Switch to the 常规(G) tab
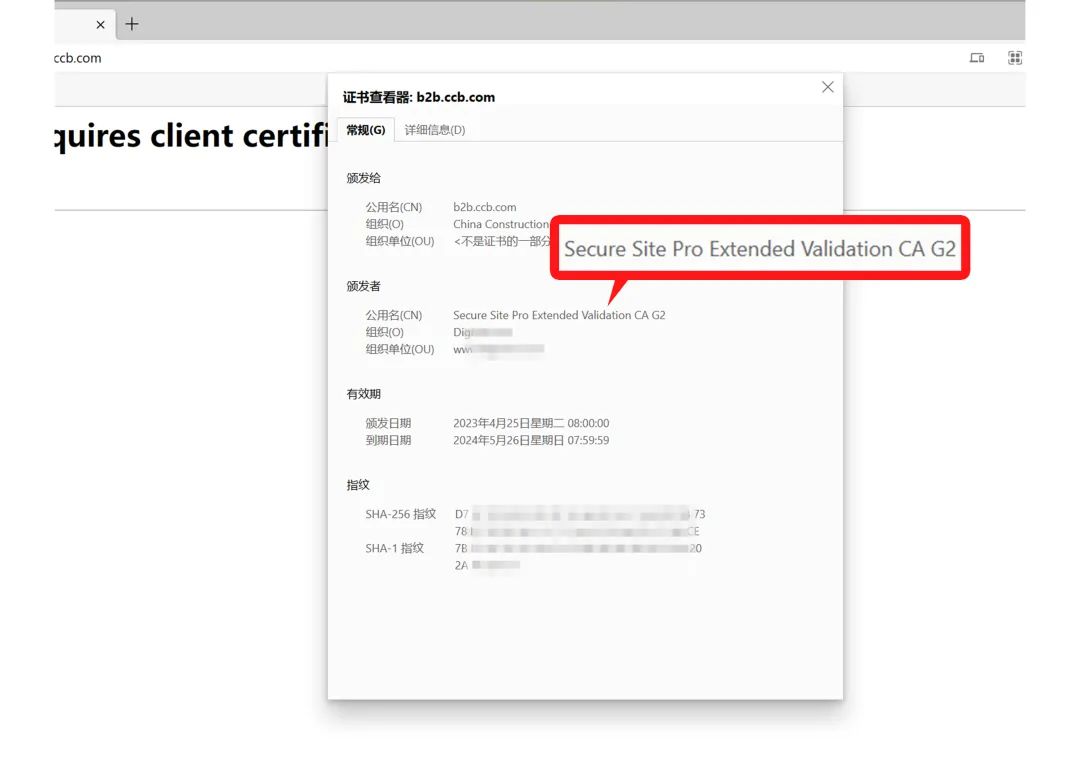 (x=366, y=130)
